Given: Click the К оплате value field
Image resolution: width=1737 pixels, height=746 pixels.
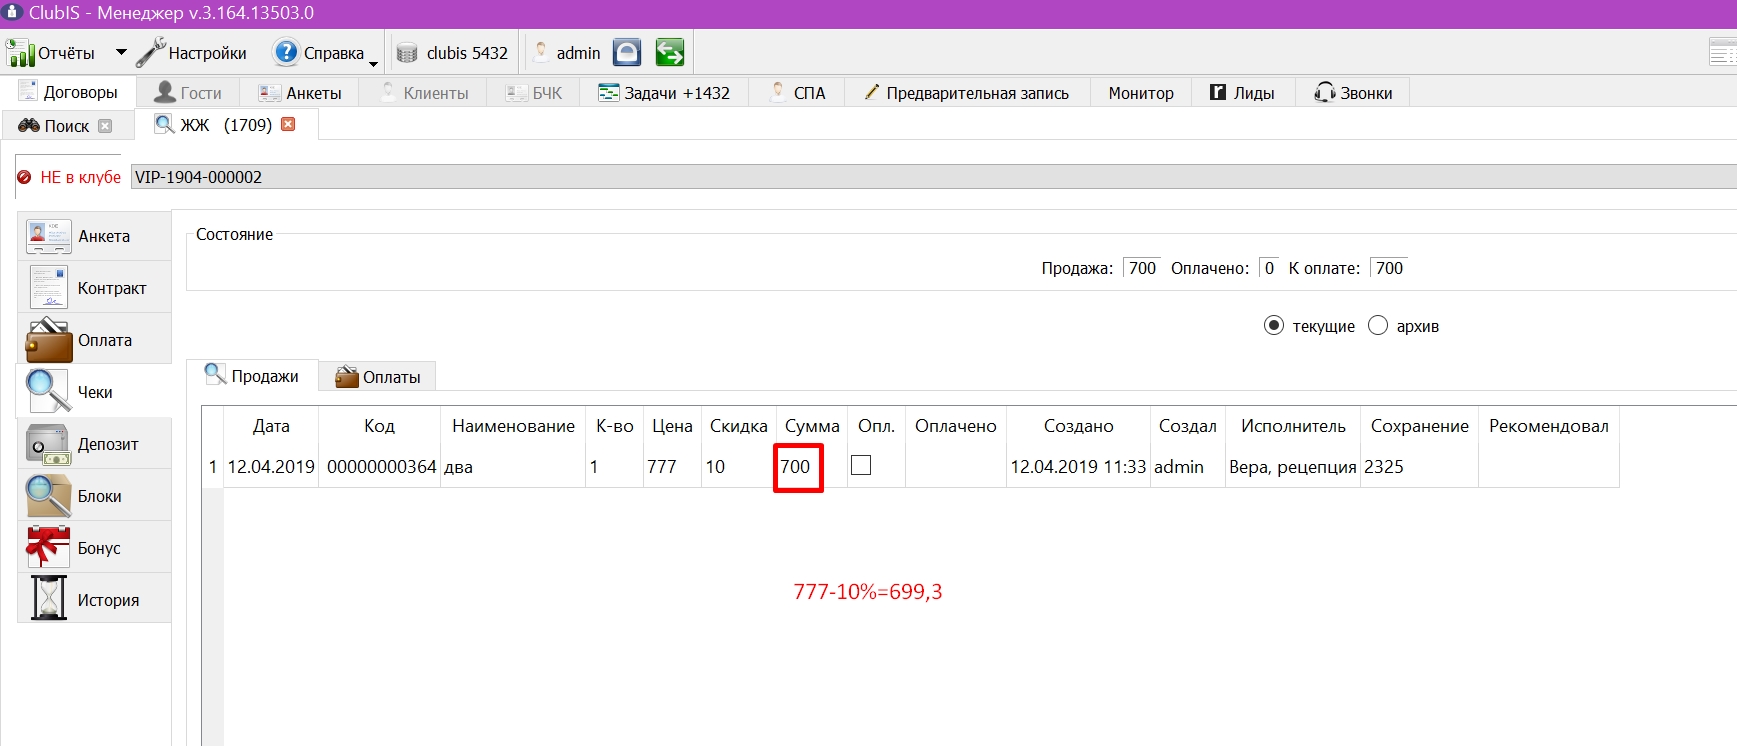Looking at the screenshot, I should 1389,268.
